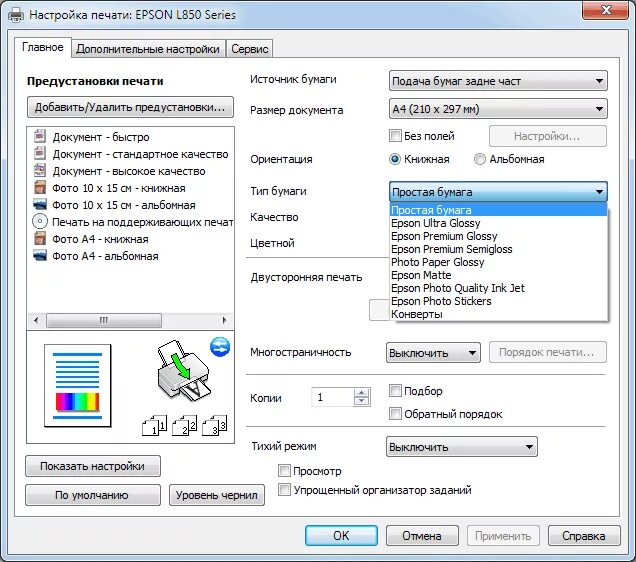Click icon of Фото 10 x 15 см - книжная
The height and width of the screenshot is (562, 636).
click(x=40, y=187)
